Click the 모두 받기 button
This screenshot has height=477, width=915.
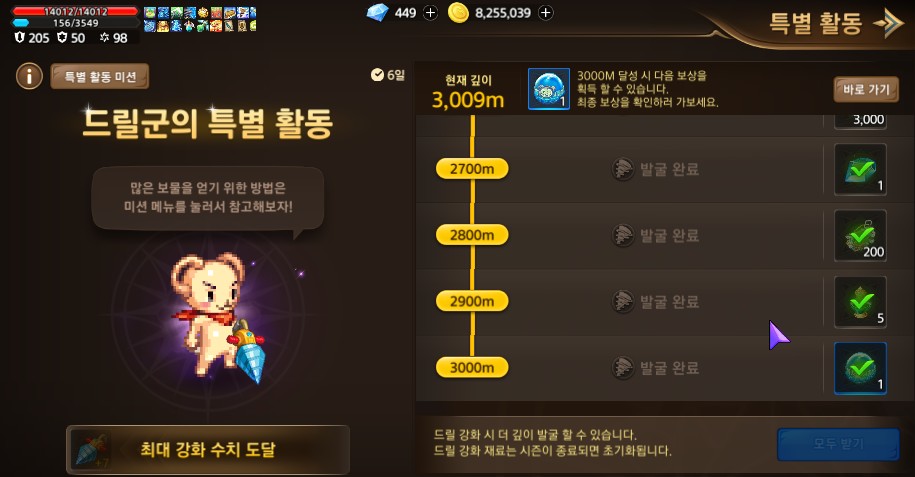tap(838, 444)
